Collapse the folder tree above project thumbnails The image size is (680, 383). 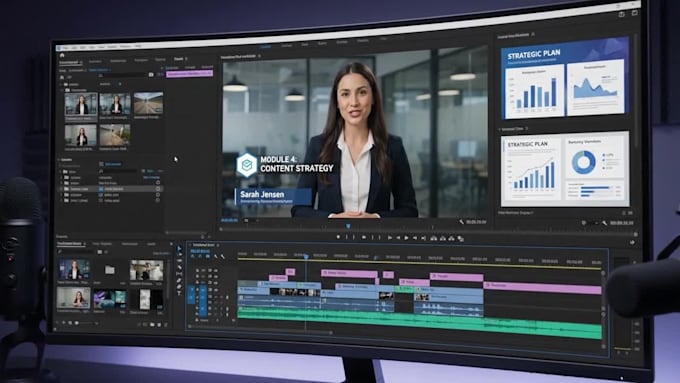click(x=61, y=85)
